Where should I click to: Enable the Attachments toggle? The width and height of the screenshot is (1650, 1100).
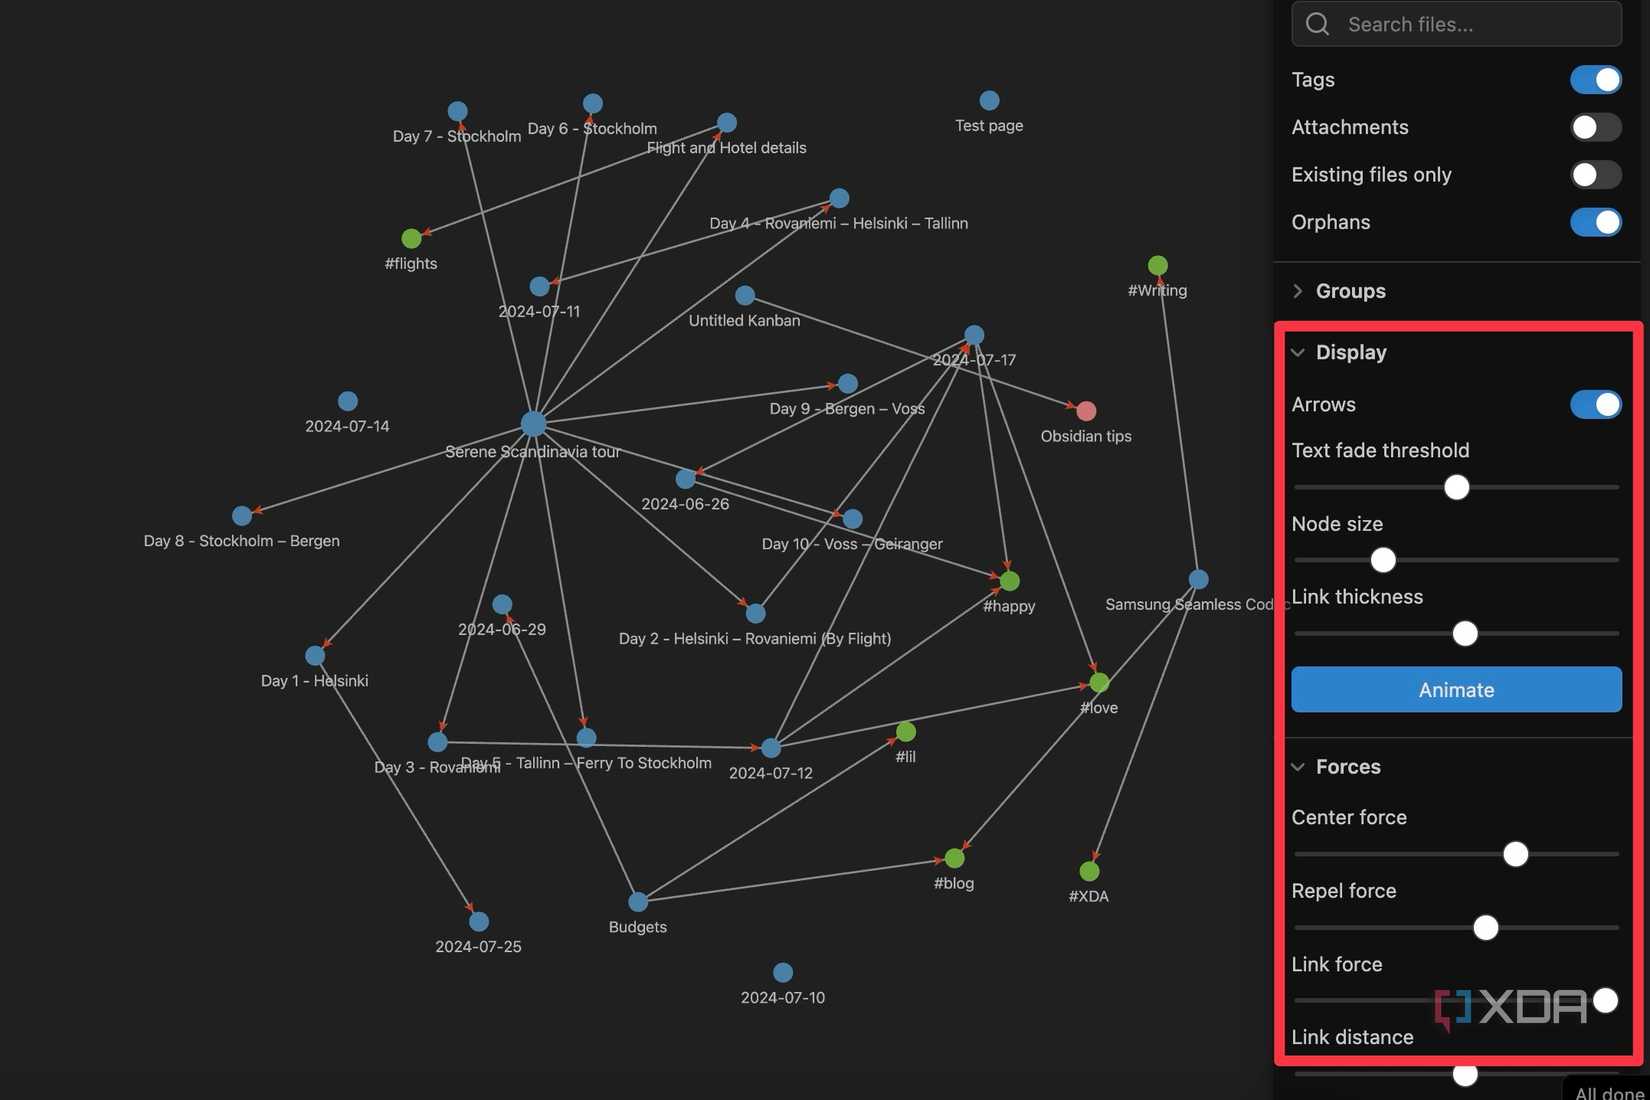pyautogui.click(x=1595, y=127)
